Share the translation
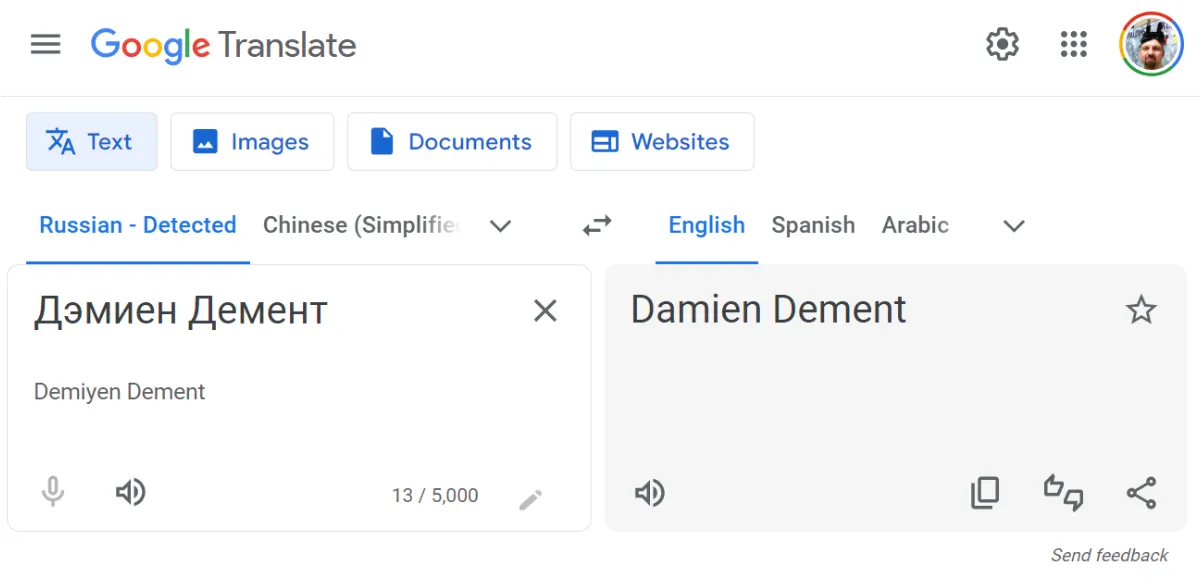Screen dimensions: 1200x584 click(1141, 493)
